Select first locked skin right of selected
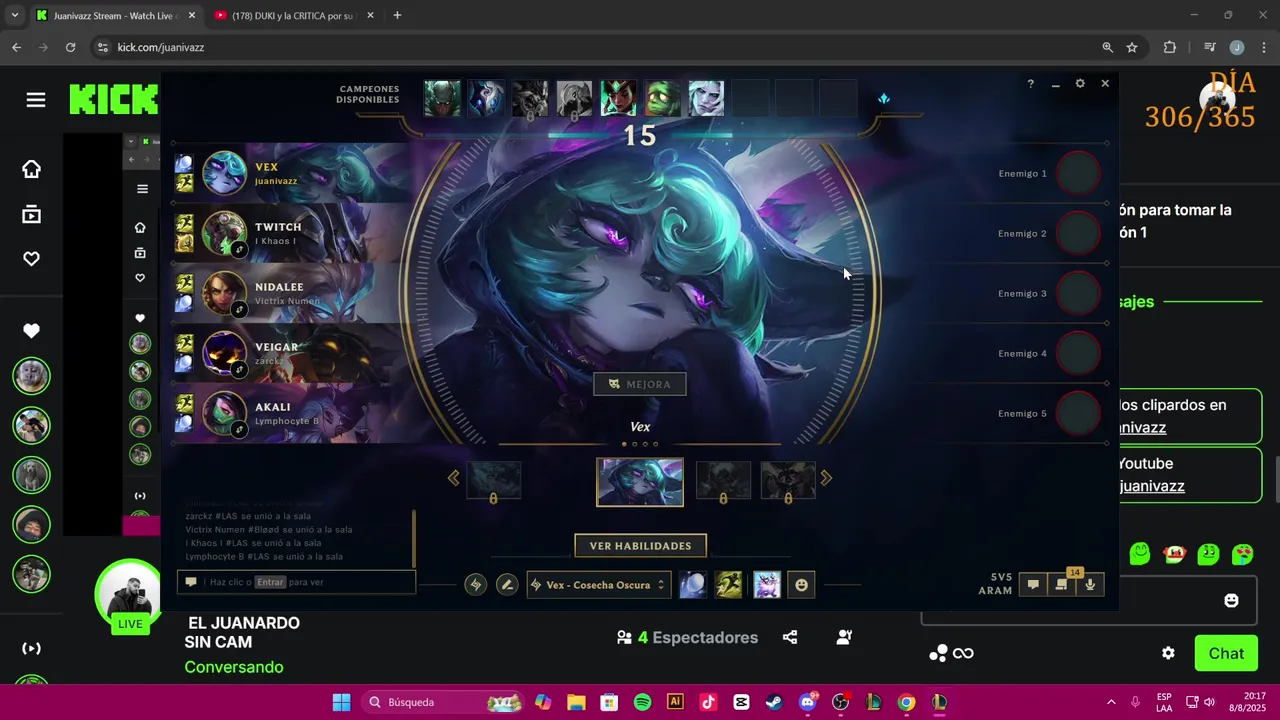The image size is (1280, 720). click(x=723, y=481)
